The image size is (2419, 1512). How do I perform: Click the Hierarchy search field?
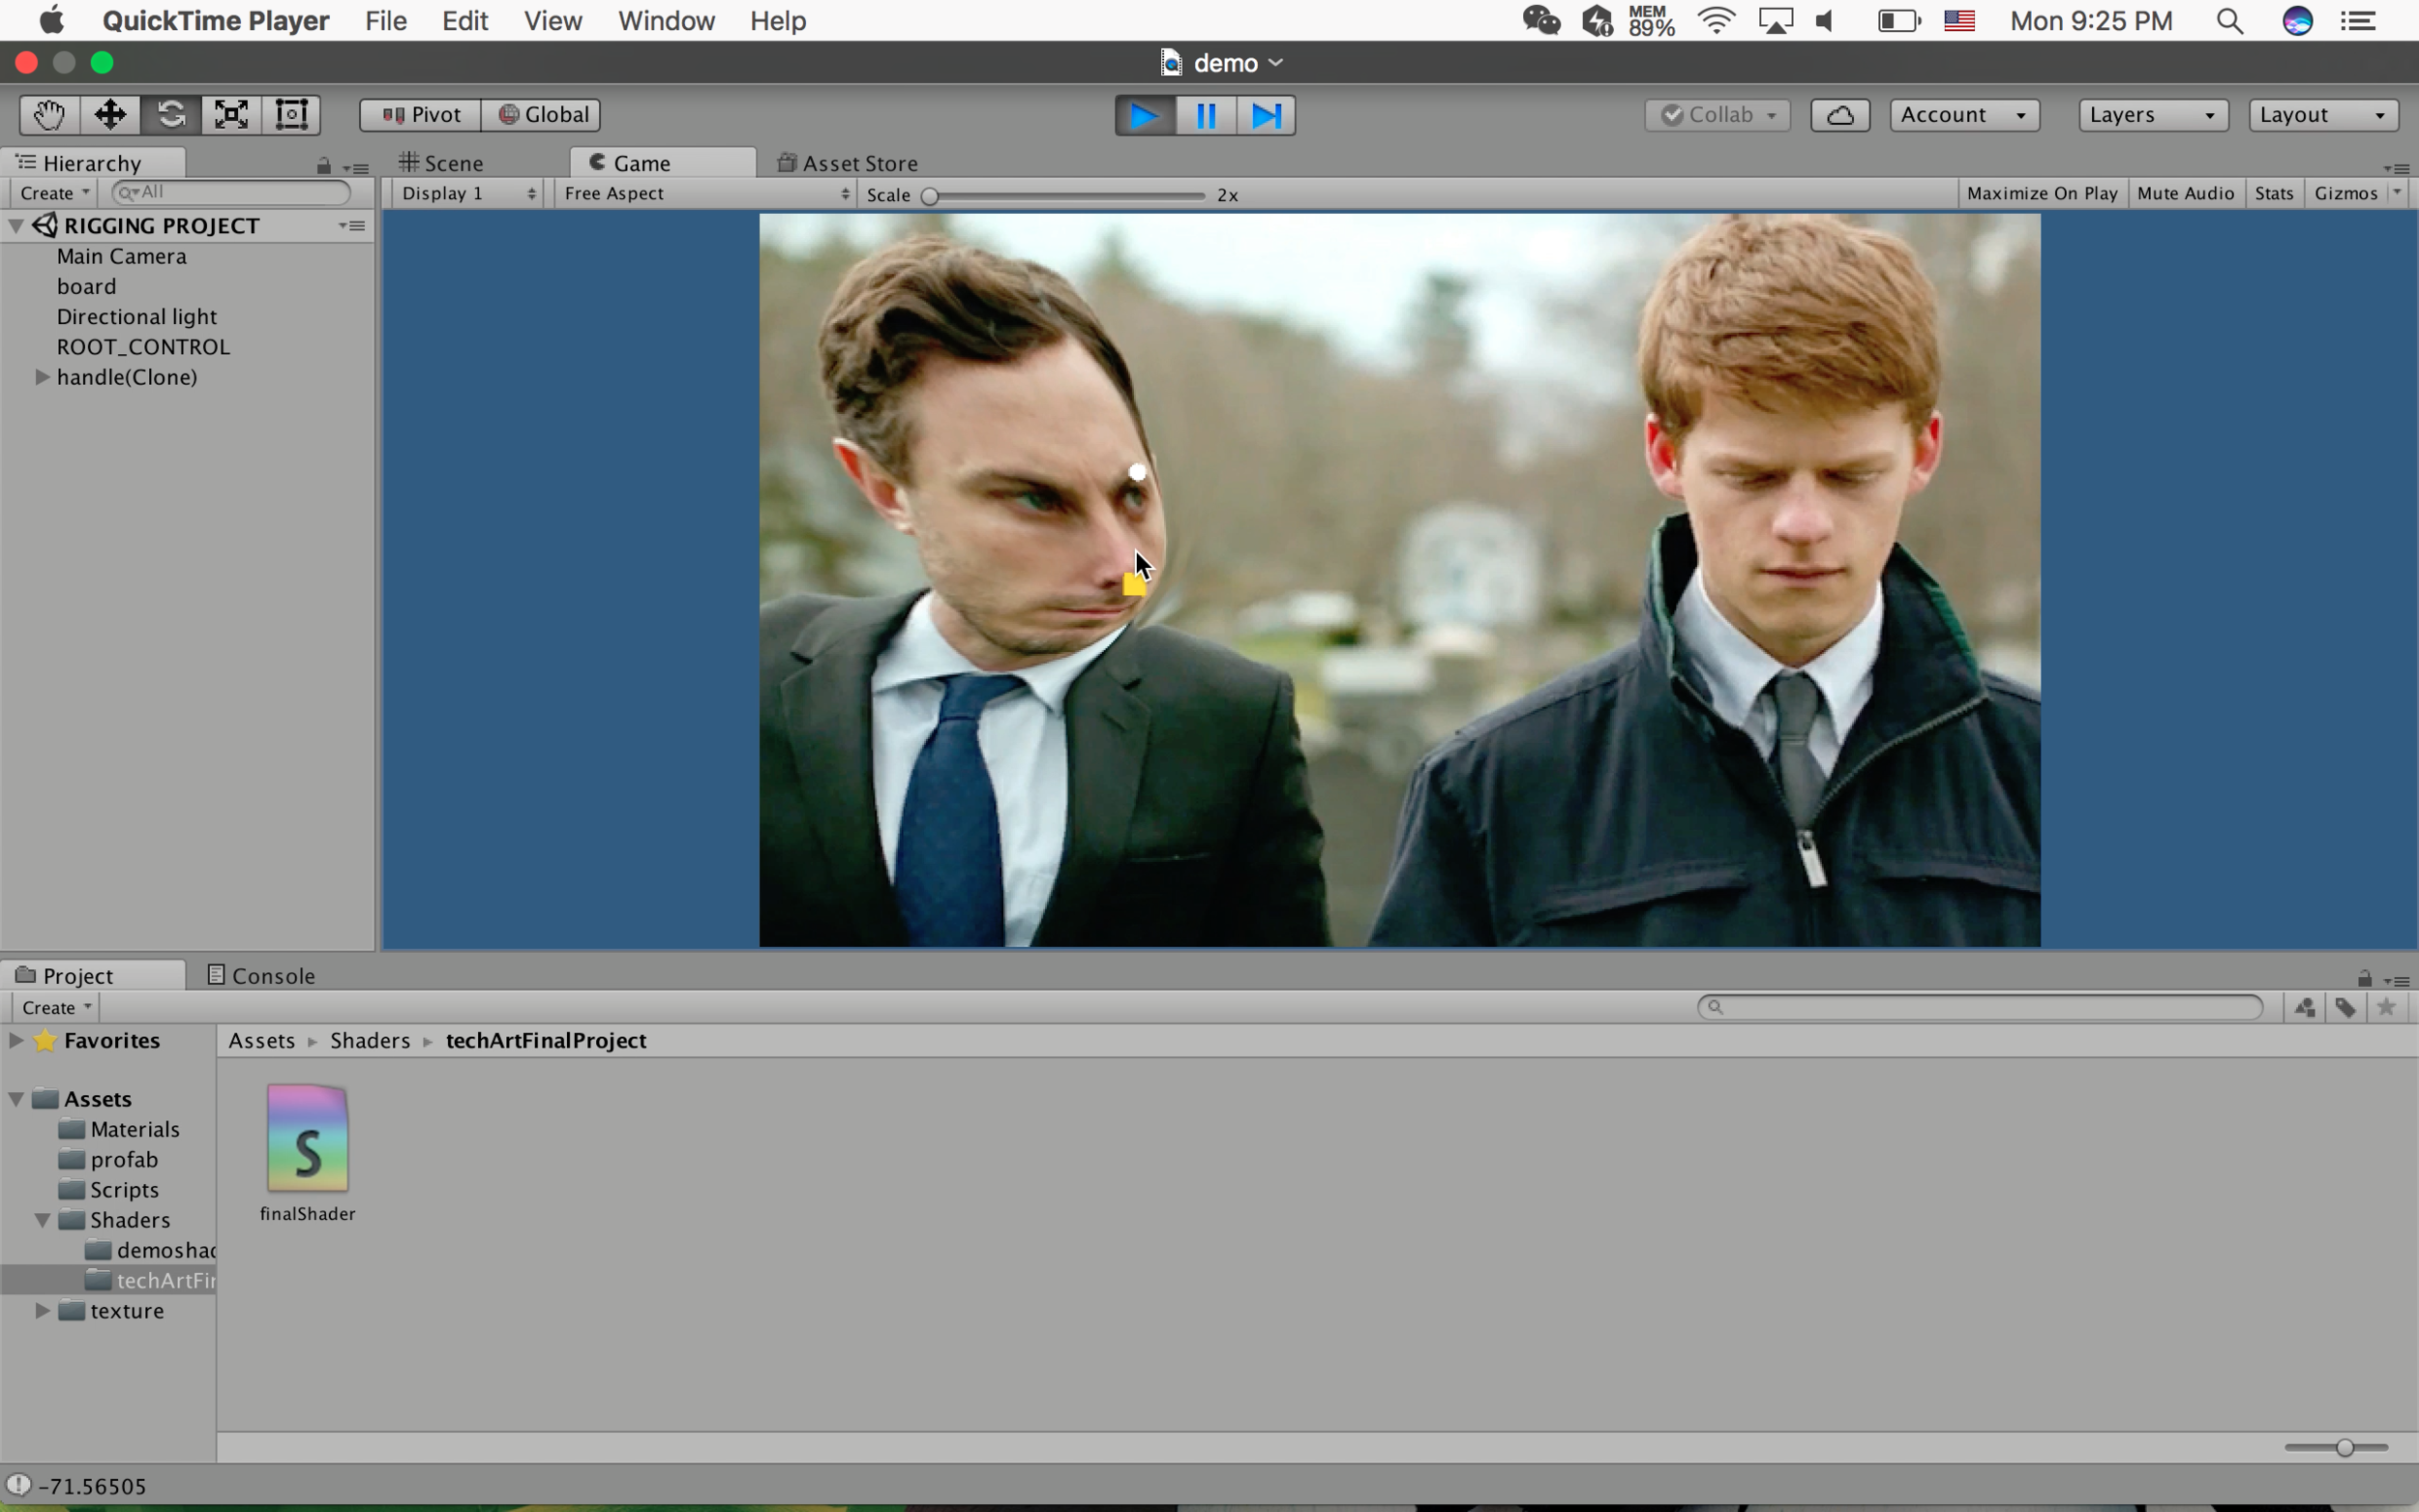pyautogui.click(x=231, y=192)
